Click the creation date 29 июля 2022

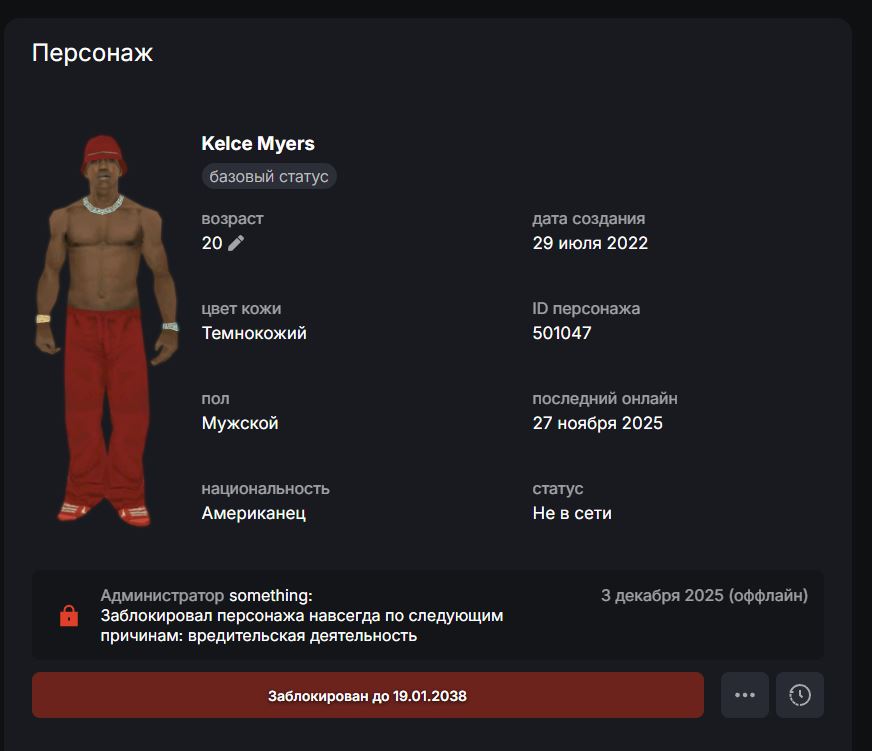(x=590, y=243)
